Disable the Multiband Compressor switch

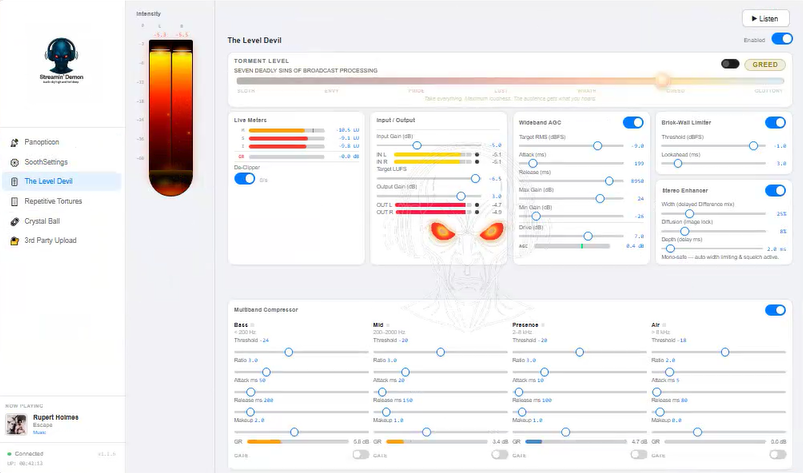click(775, 310)
